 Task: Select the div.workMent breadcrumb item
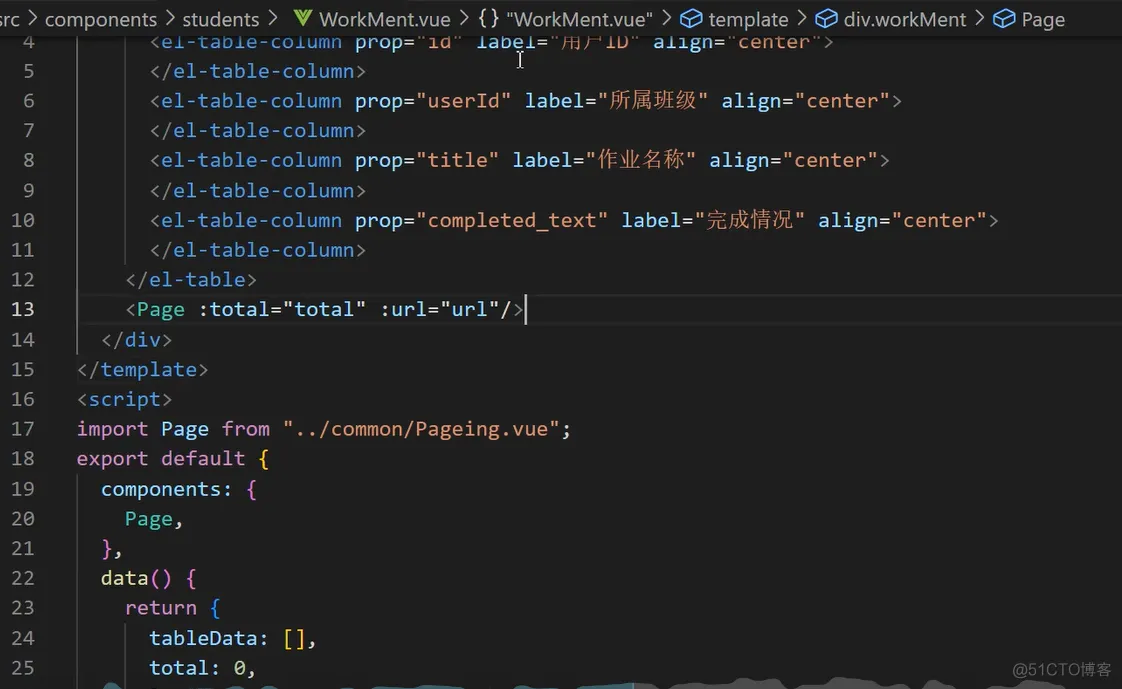[904, 19]
